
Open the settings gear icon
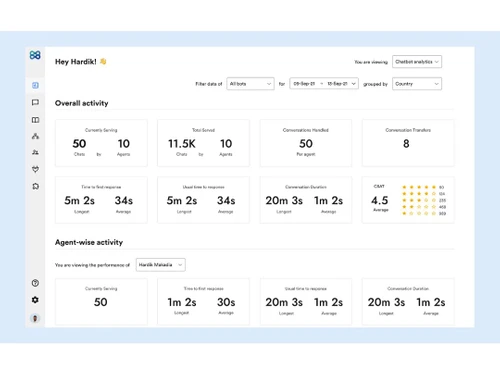35,300
